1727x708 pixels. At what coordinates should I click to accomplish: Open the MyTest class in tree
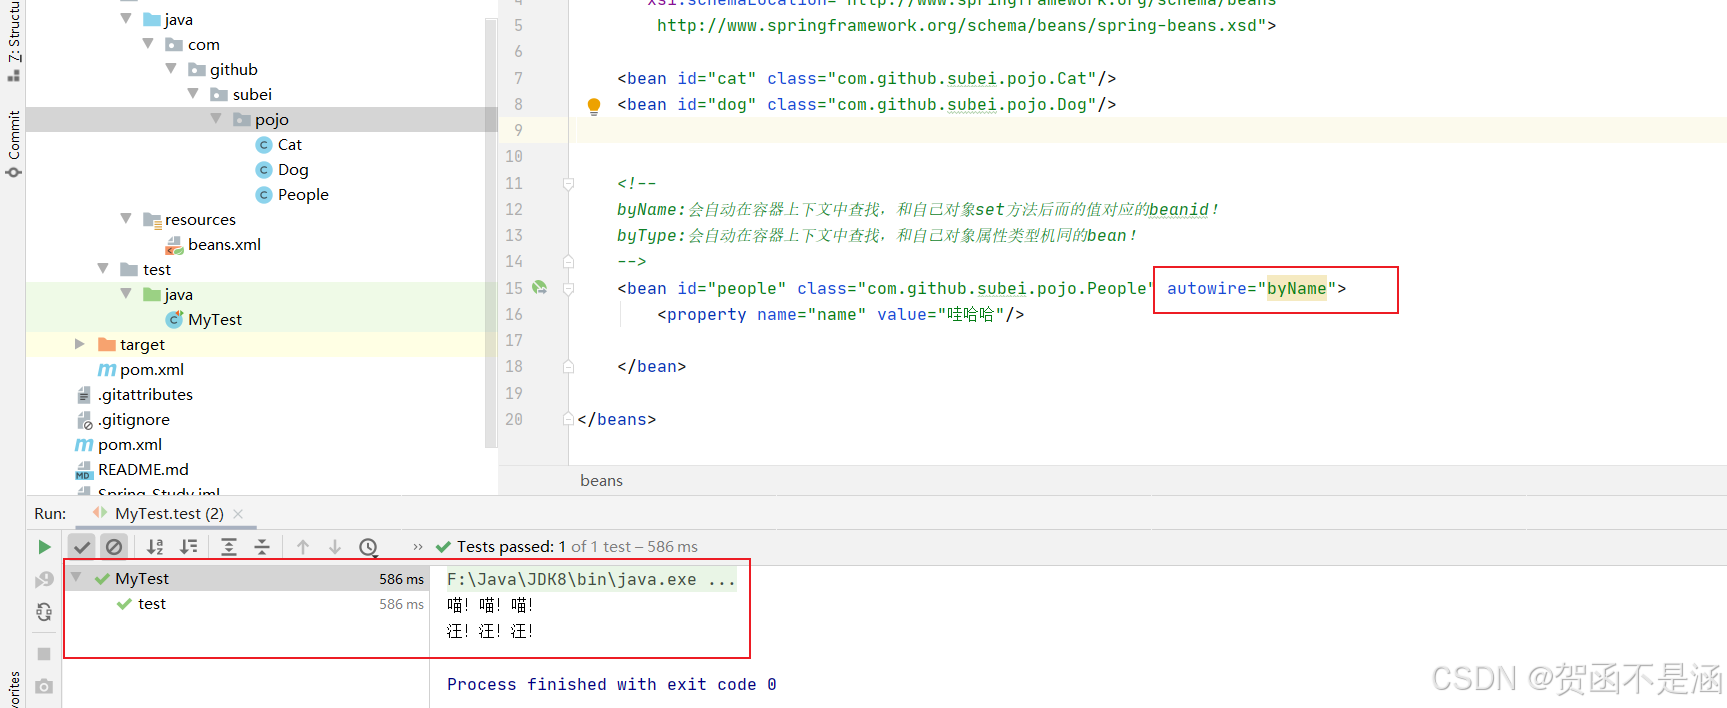(x=215, y=319)
